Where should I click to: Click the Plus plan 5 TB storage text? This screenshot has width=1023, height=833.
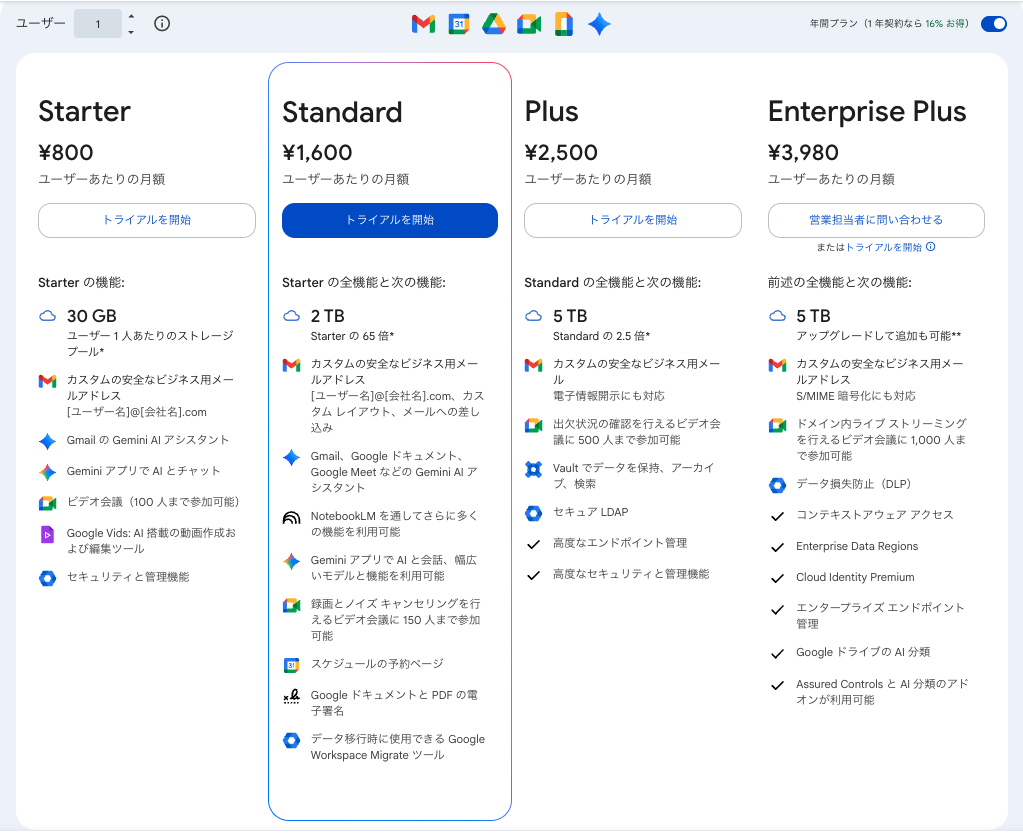[570, 316]
